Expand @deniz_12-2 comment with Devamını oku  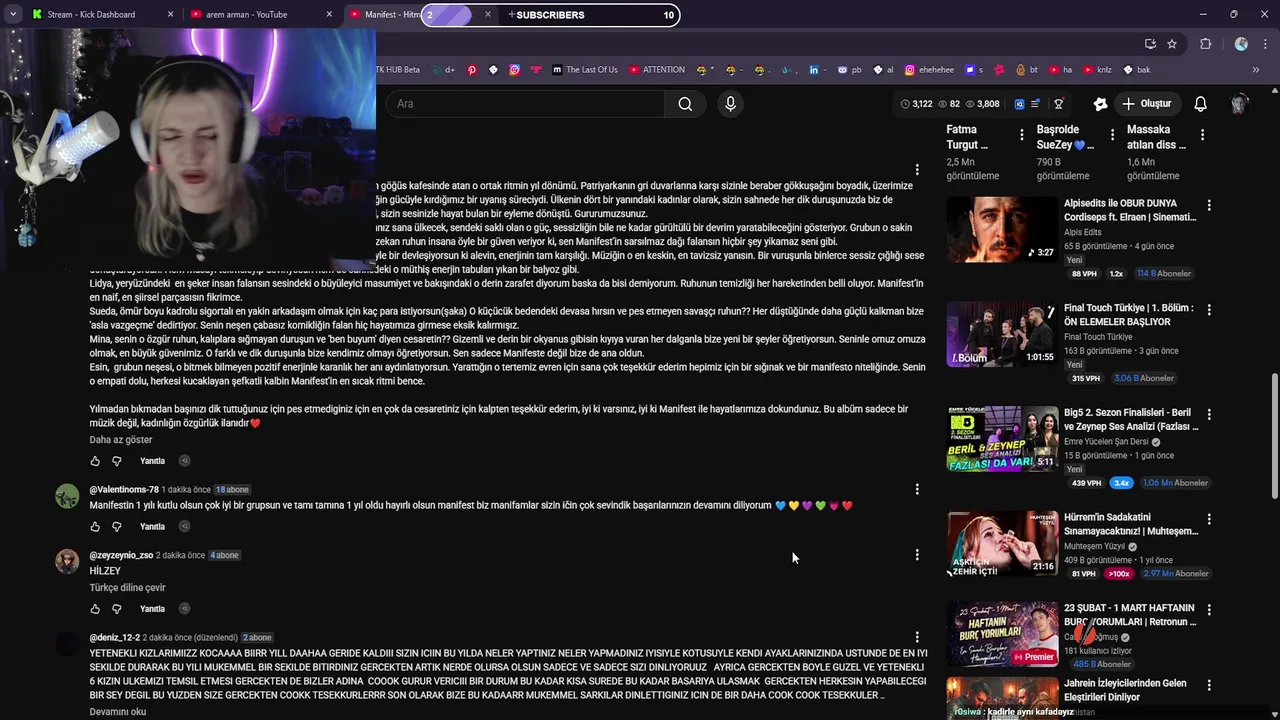pos(118,712)
